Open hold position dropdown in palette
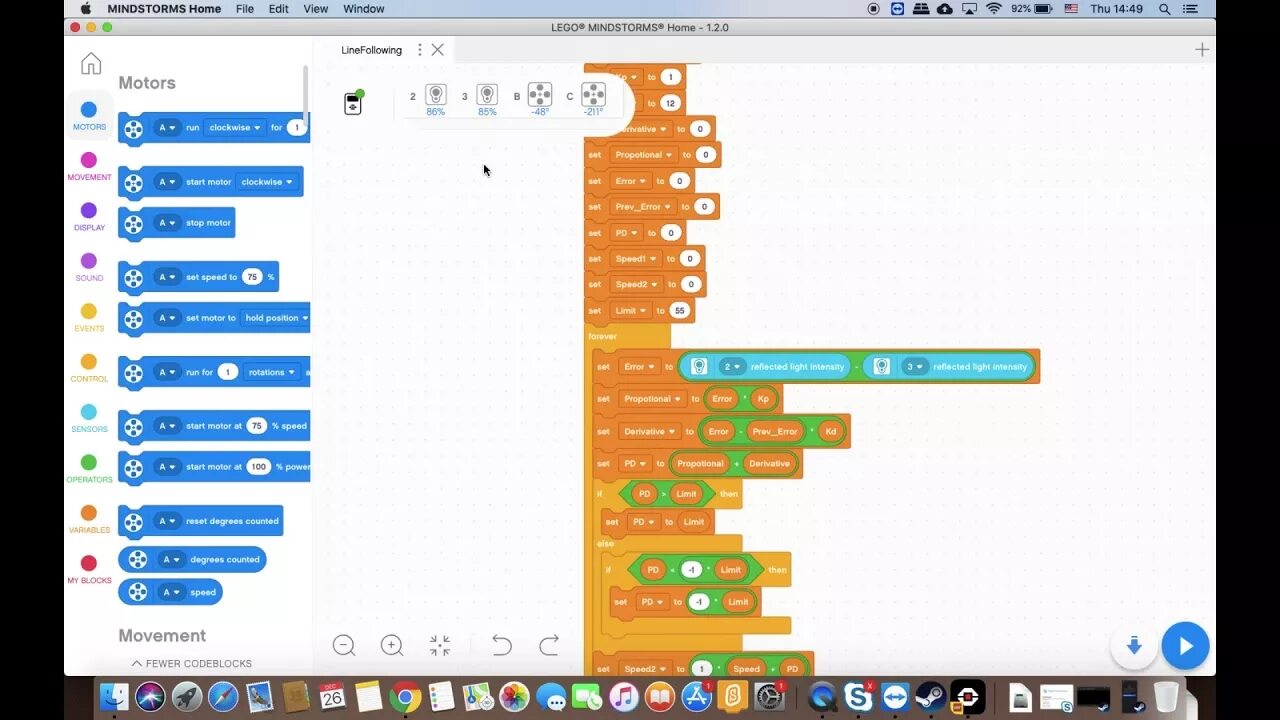Viewport: 1280px width, 720px height. pyautogui.click(x=276, y=318)
